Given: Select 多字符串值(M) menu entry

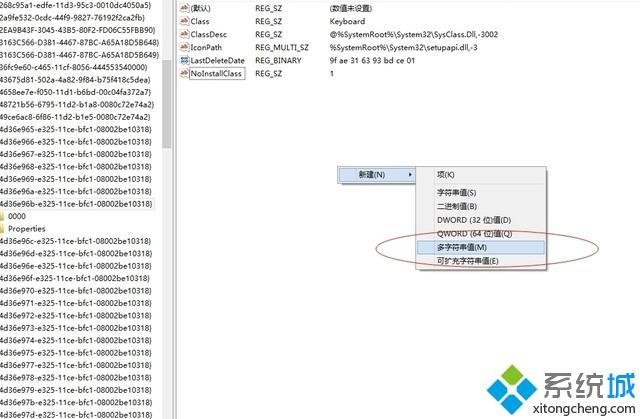Looking at the screenshot, I should point(481,247).
